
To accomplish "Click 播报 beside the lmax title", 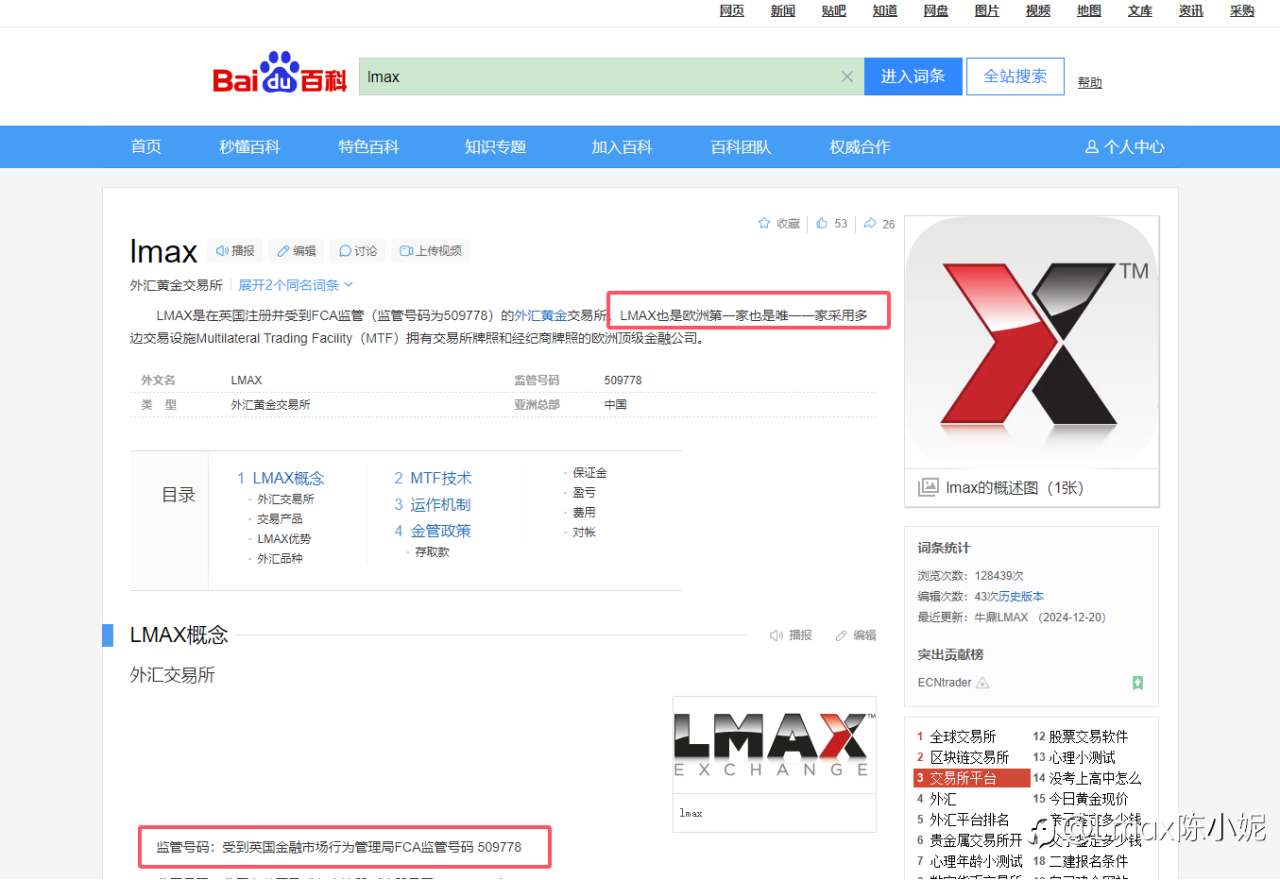I will coord(236,251).
